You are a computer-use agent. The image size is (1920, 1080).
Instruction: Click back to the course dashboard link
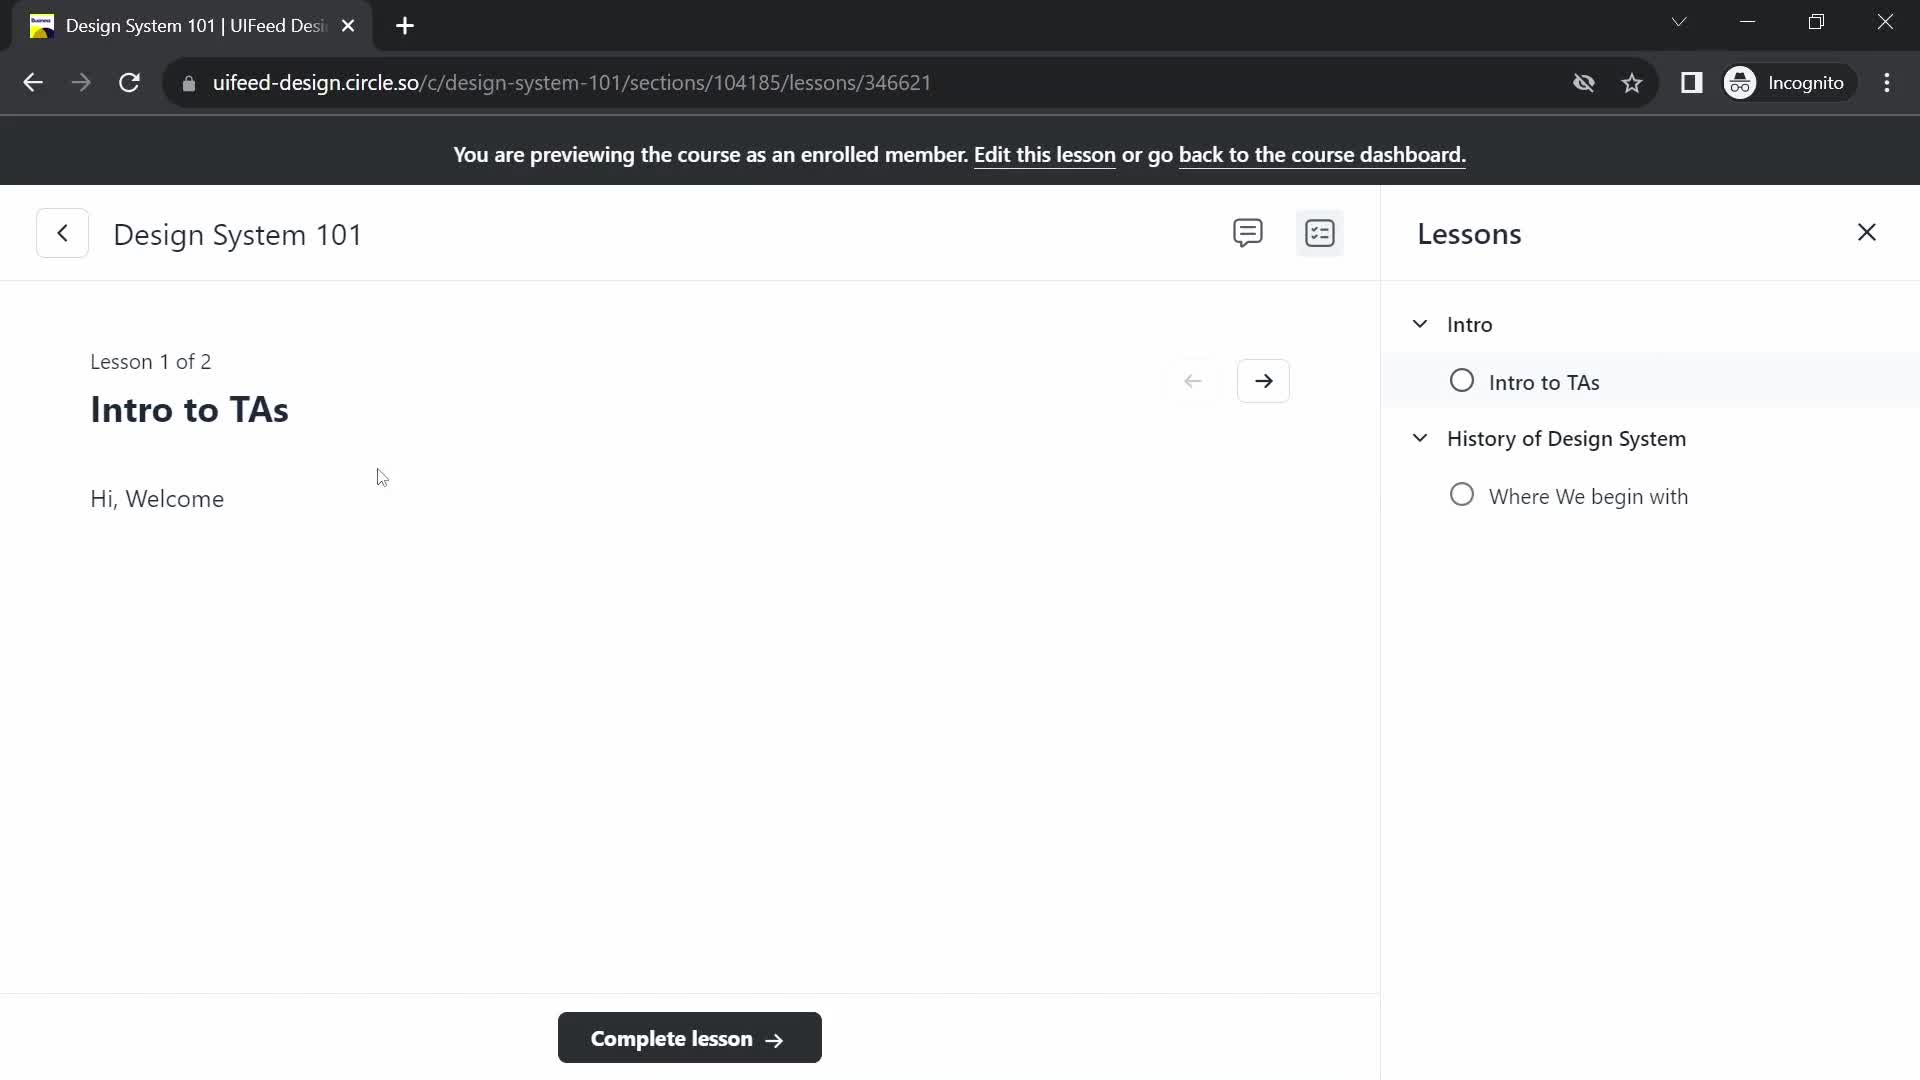click(1319, 154)
